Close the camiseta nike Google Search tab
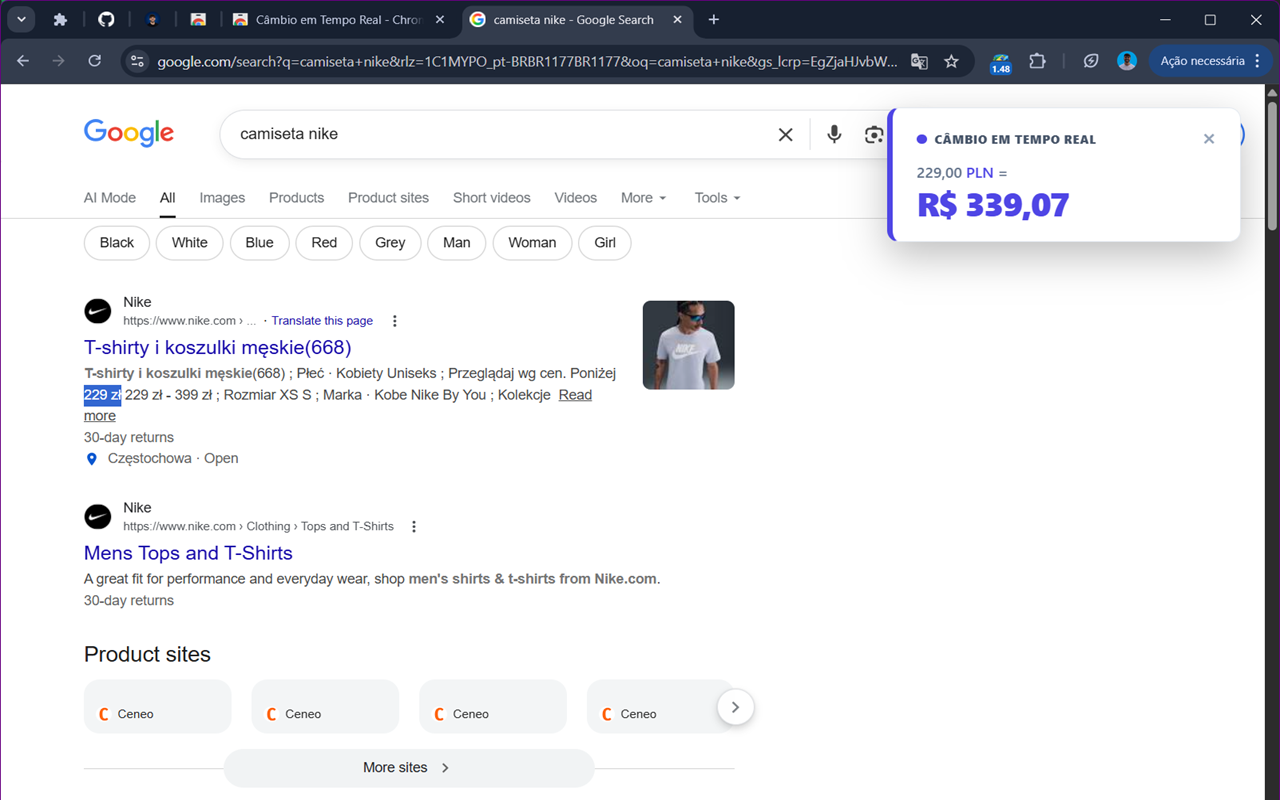The height and width of the screenshot is (800, 1280). point(678,20)
